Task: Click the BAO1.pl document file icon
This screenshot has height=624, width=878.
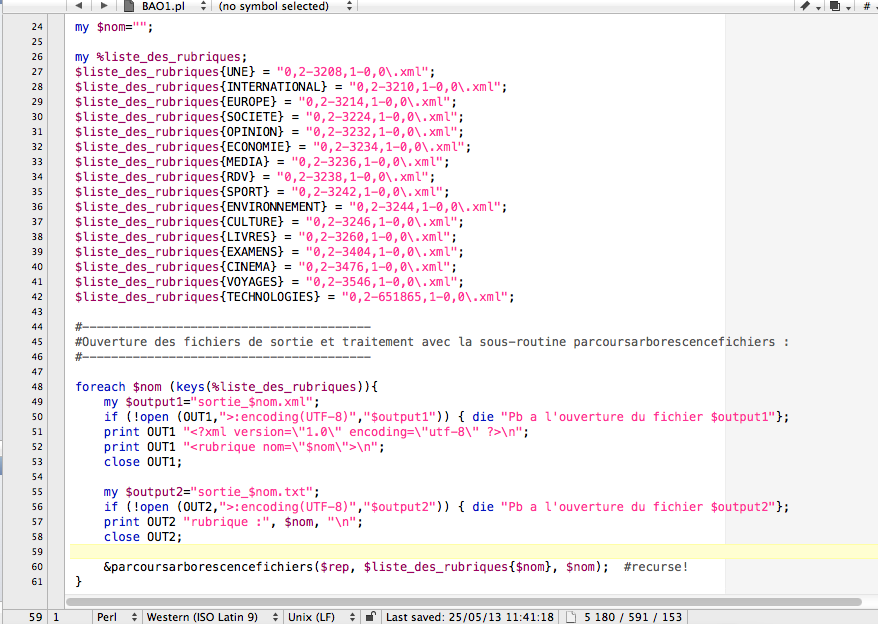Action: [x=130, y=6]
